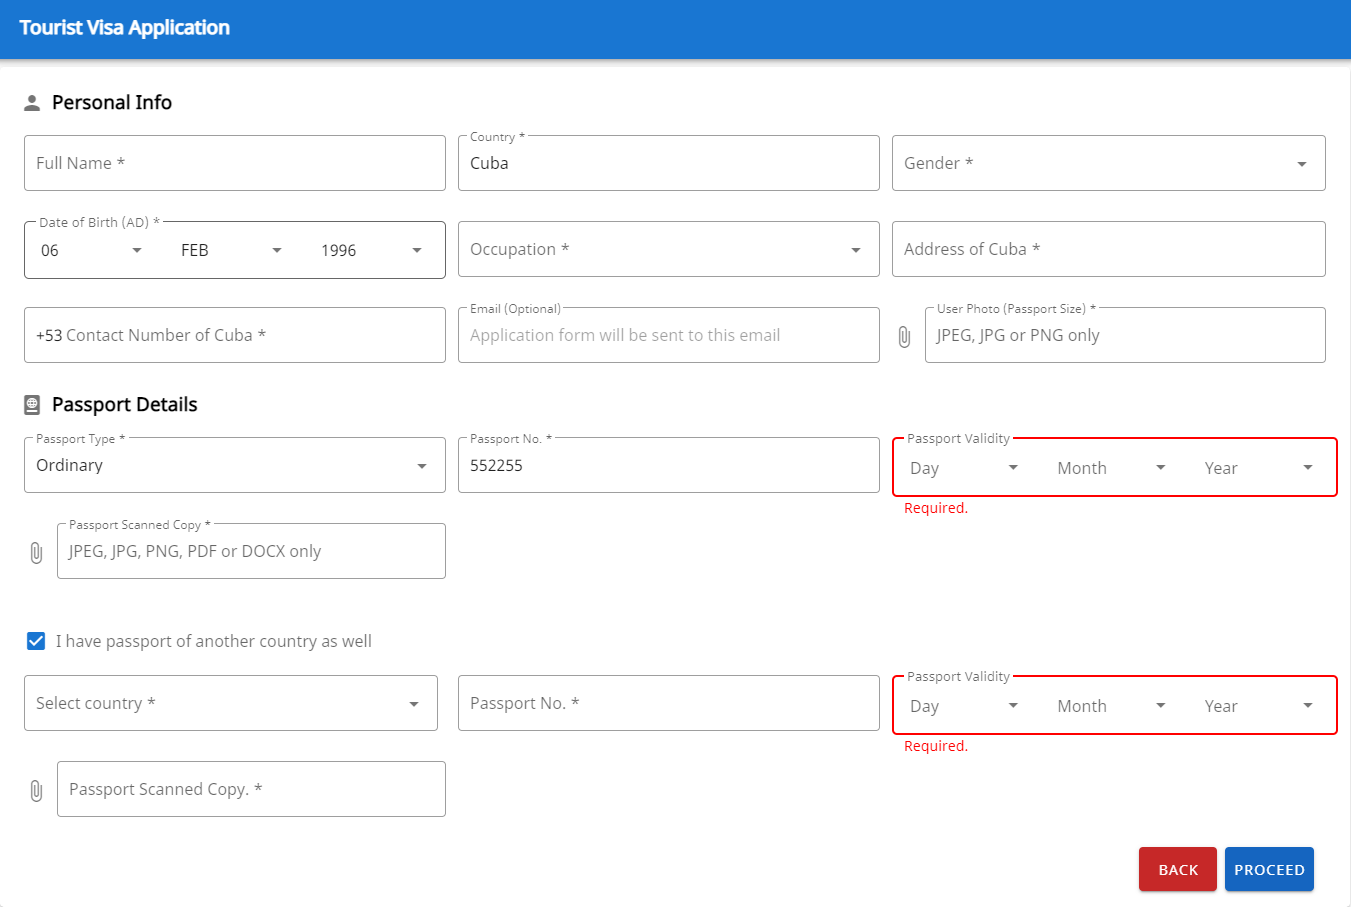The width and height of the screenshot is (1351, 907).
Task: Click the paperclip icon beside second passport scanned copy
Action: (x=36, y=791)
